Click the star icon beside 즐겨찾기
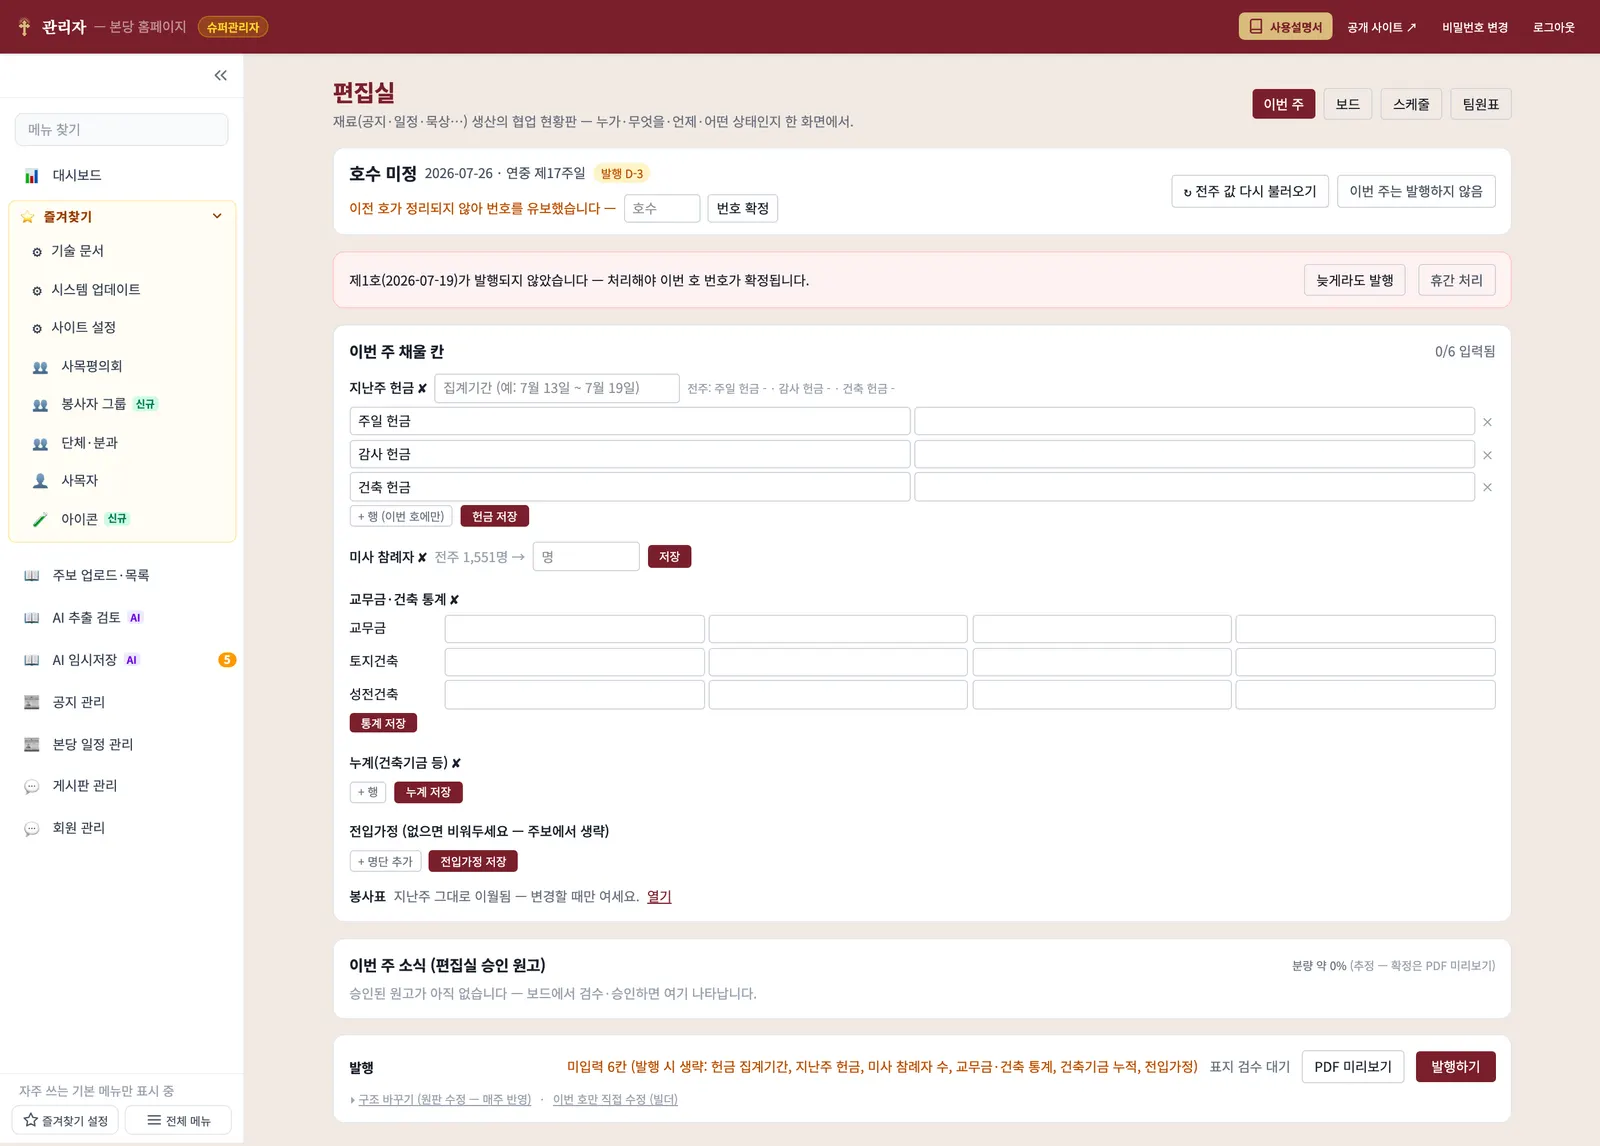 27,217
